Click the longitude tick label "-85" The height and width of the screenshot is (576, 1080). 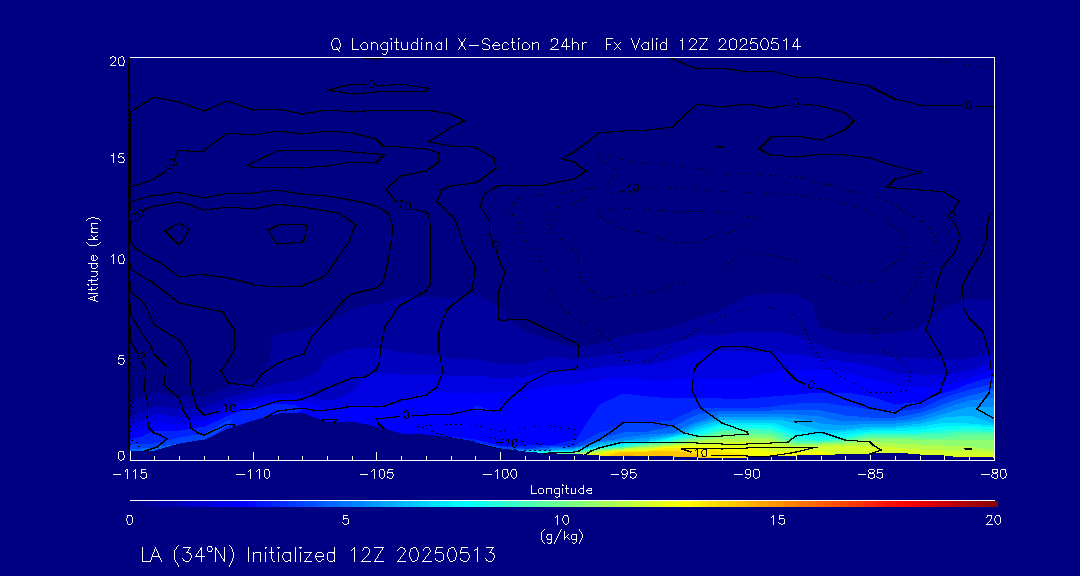click(x=871, y=475)
